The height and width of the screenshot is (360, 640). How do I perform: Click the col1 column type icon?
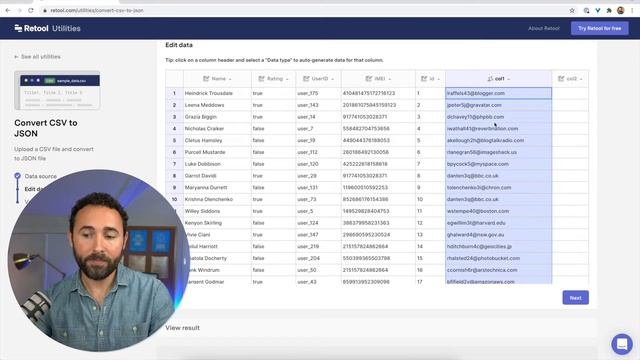coord(490,78)
